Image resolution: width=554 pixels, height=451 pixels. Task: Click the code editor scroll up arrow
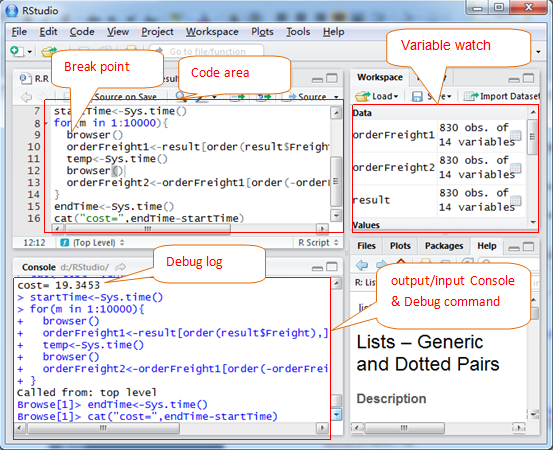[336, 113]
